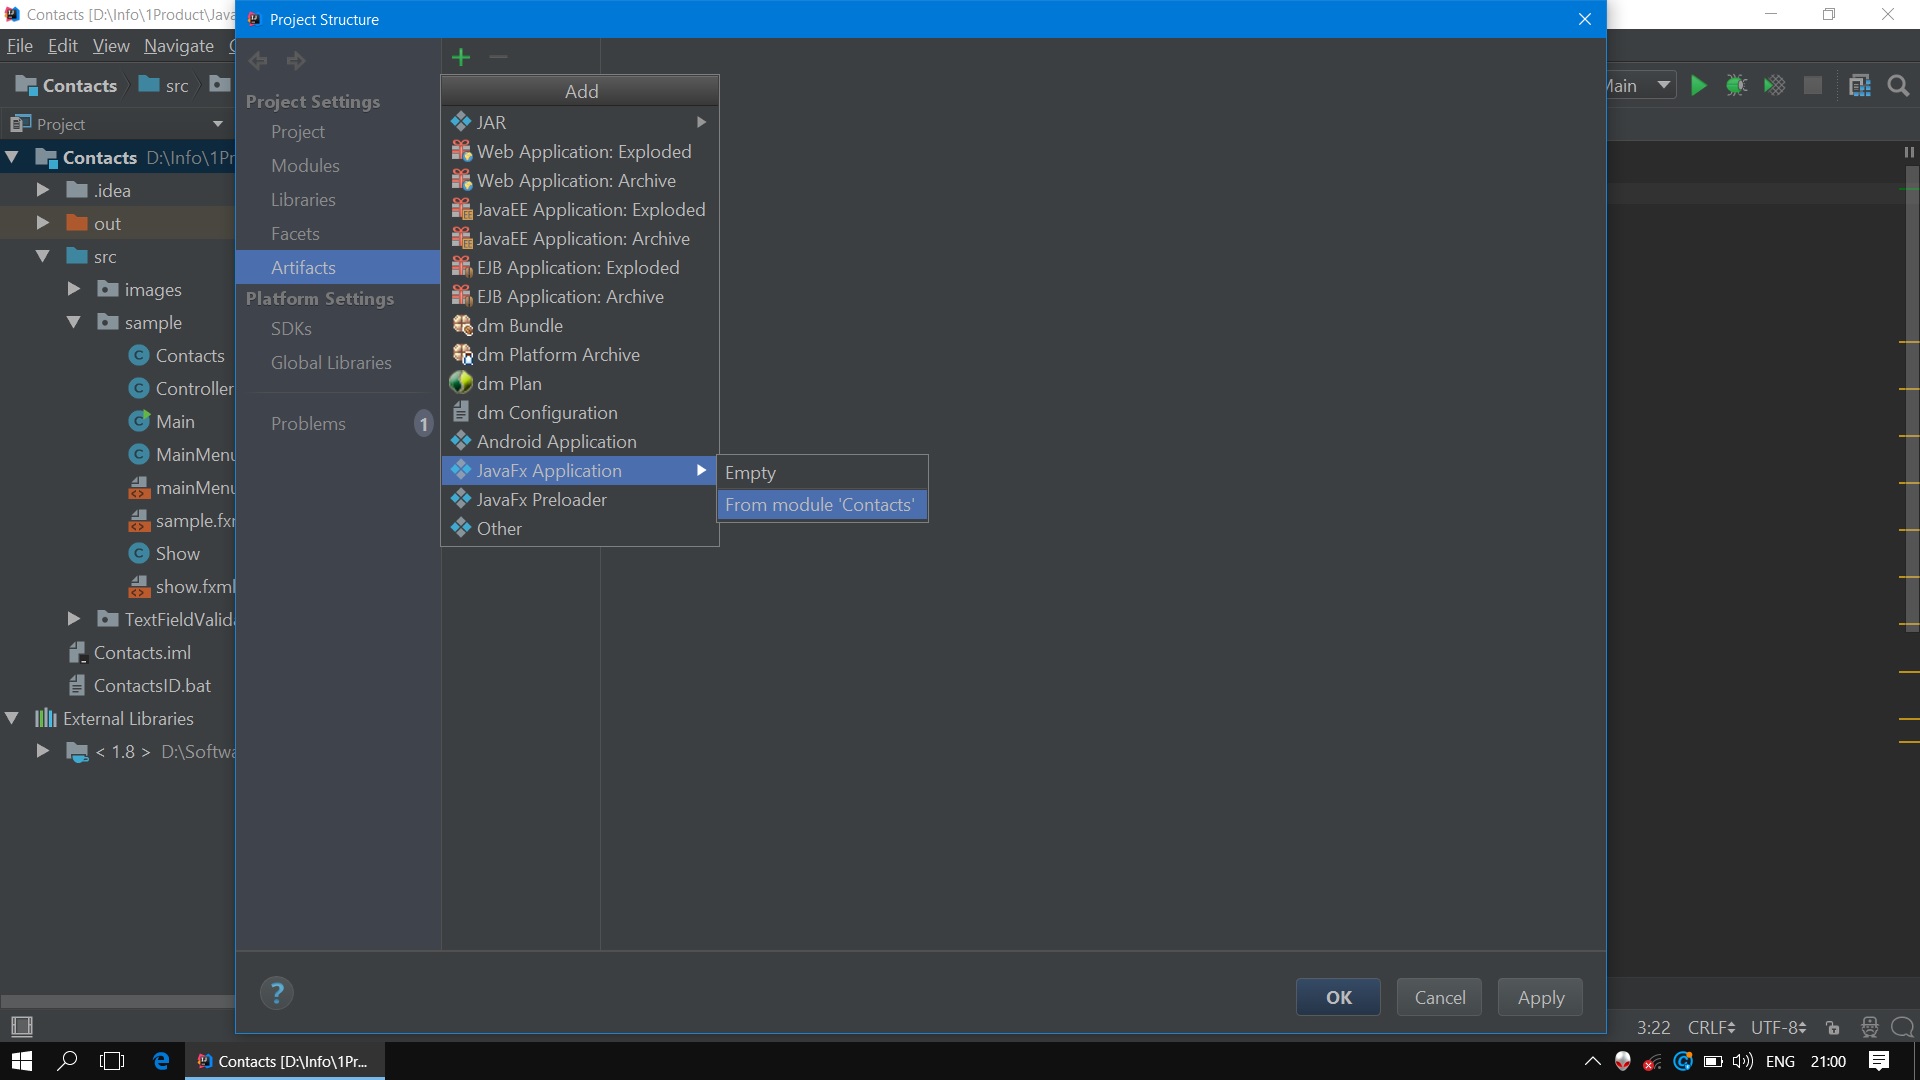The image size is (1920, 1080).
Task: Show hidden tray icons chevron
Action: [1592, 1061]
